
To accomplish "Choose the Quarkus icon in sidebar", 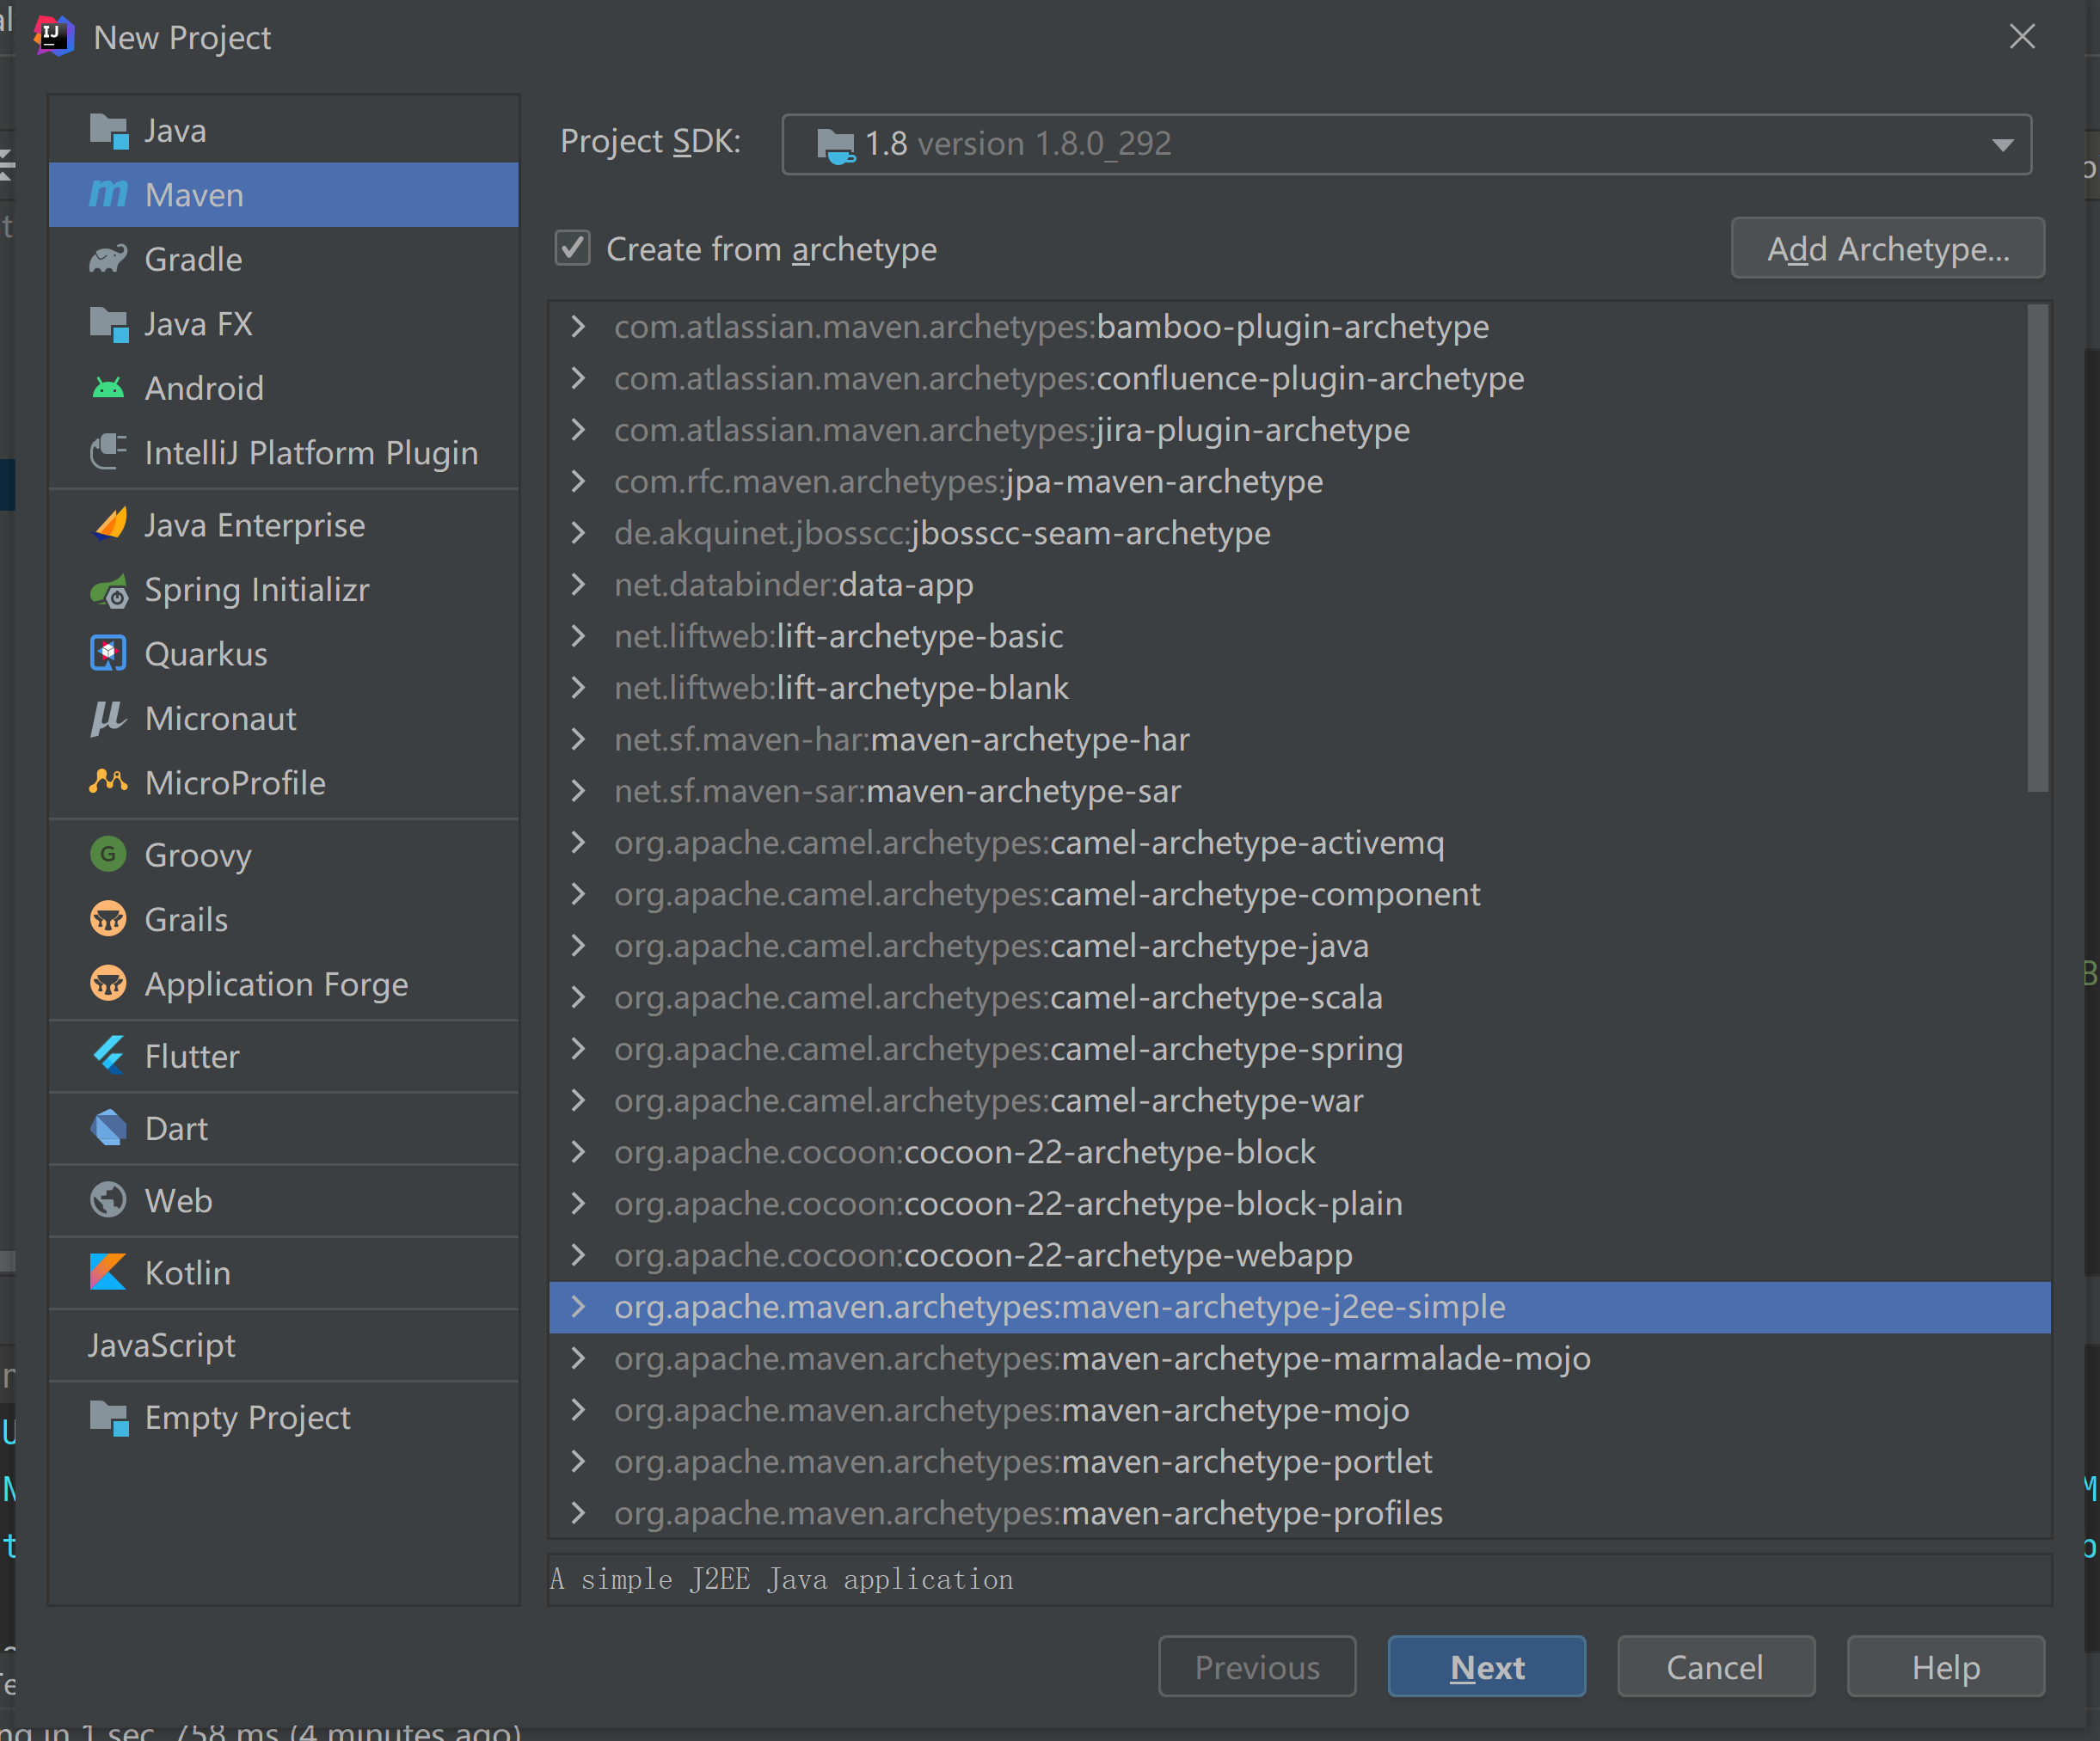I will (108, 654).
